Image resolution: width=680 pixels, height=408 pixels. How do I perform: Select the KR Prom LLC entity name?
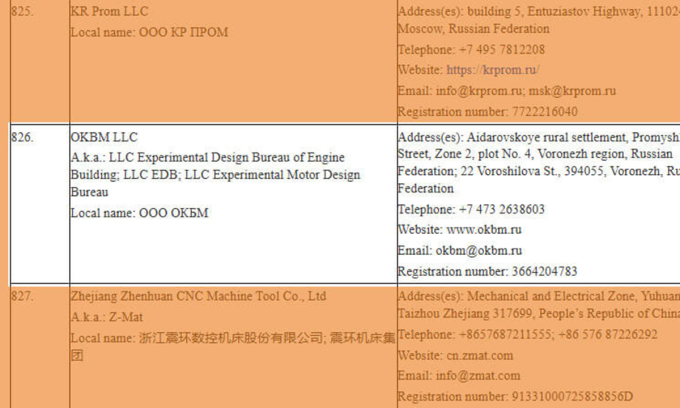click(x=110, y=12)
